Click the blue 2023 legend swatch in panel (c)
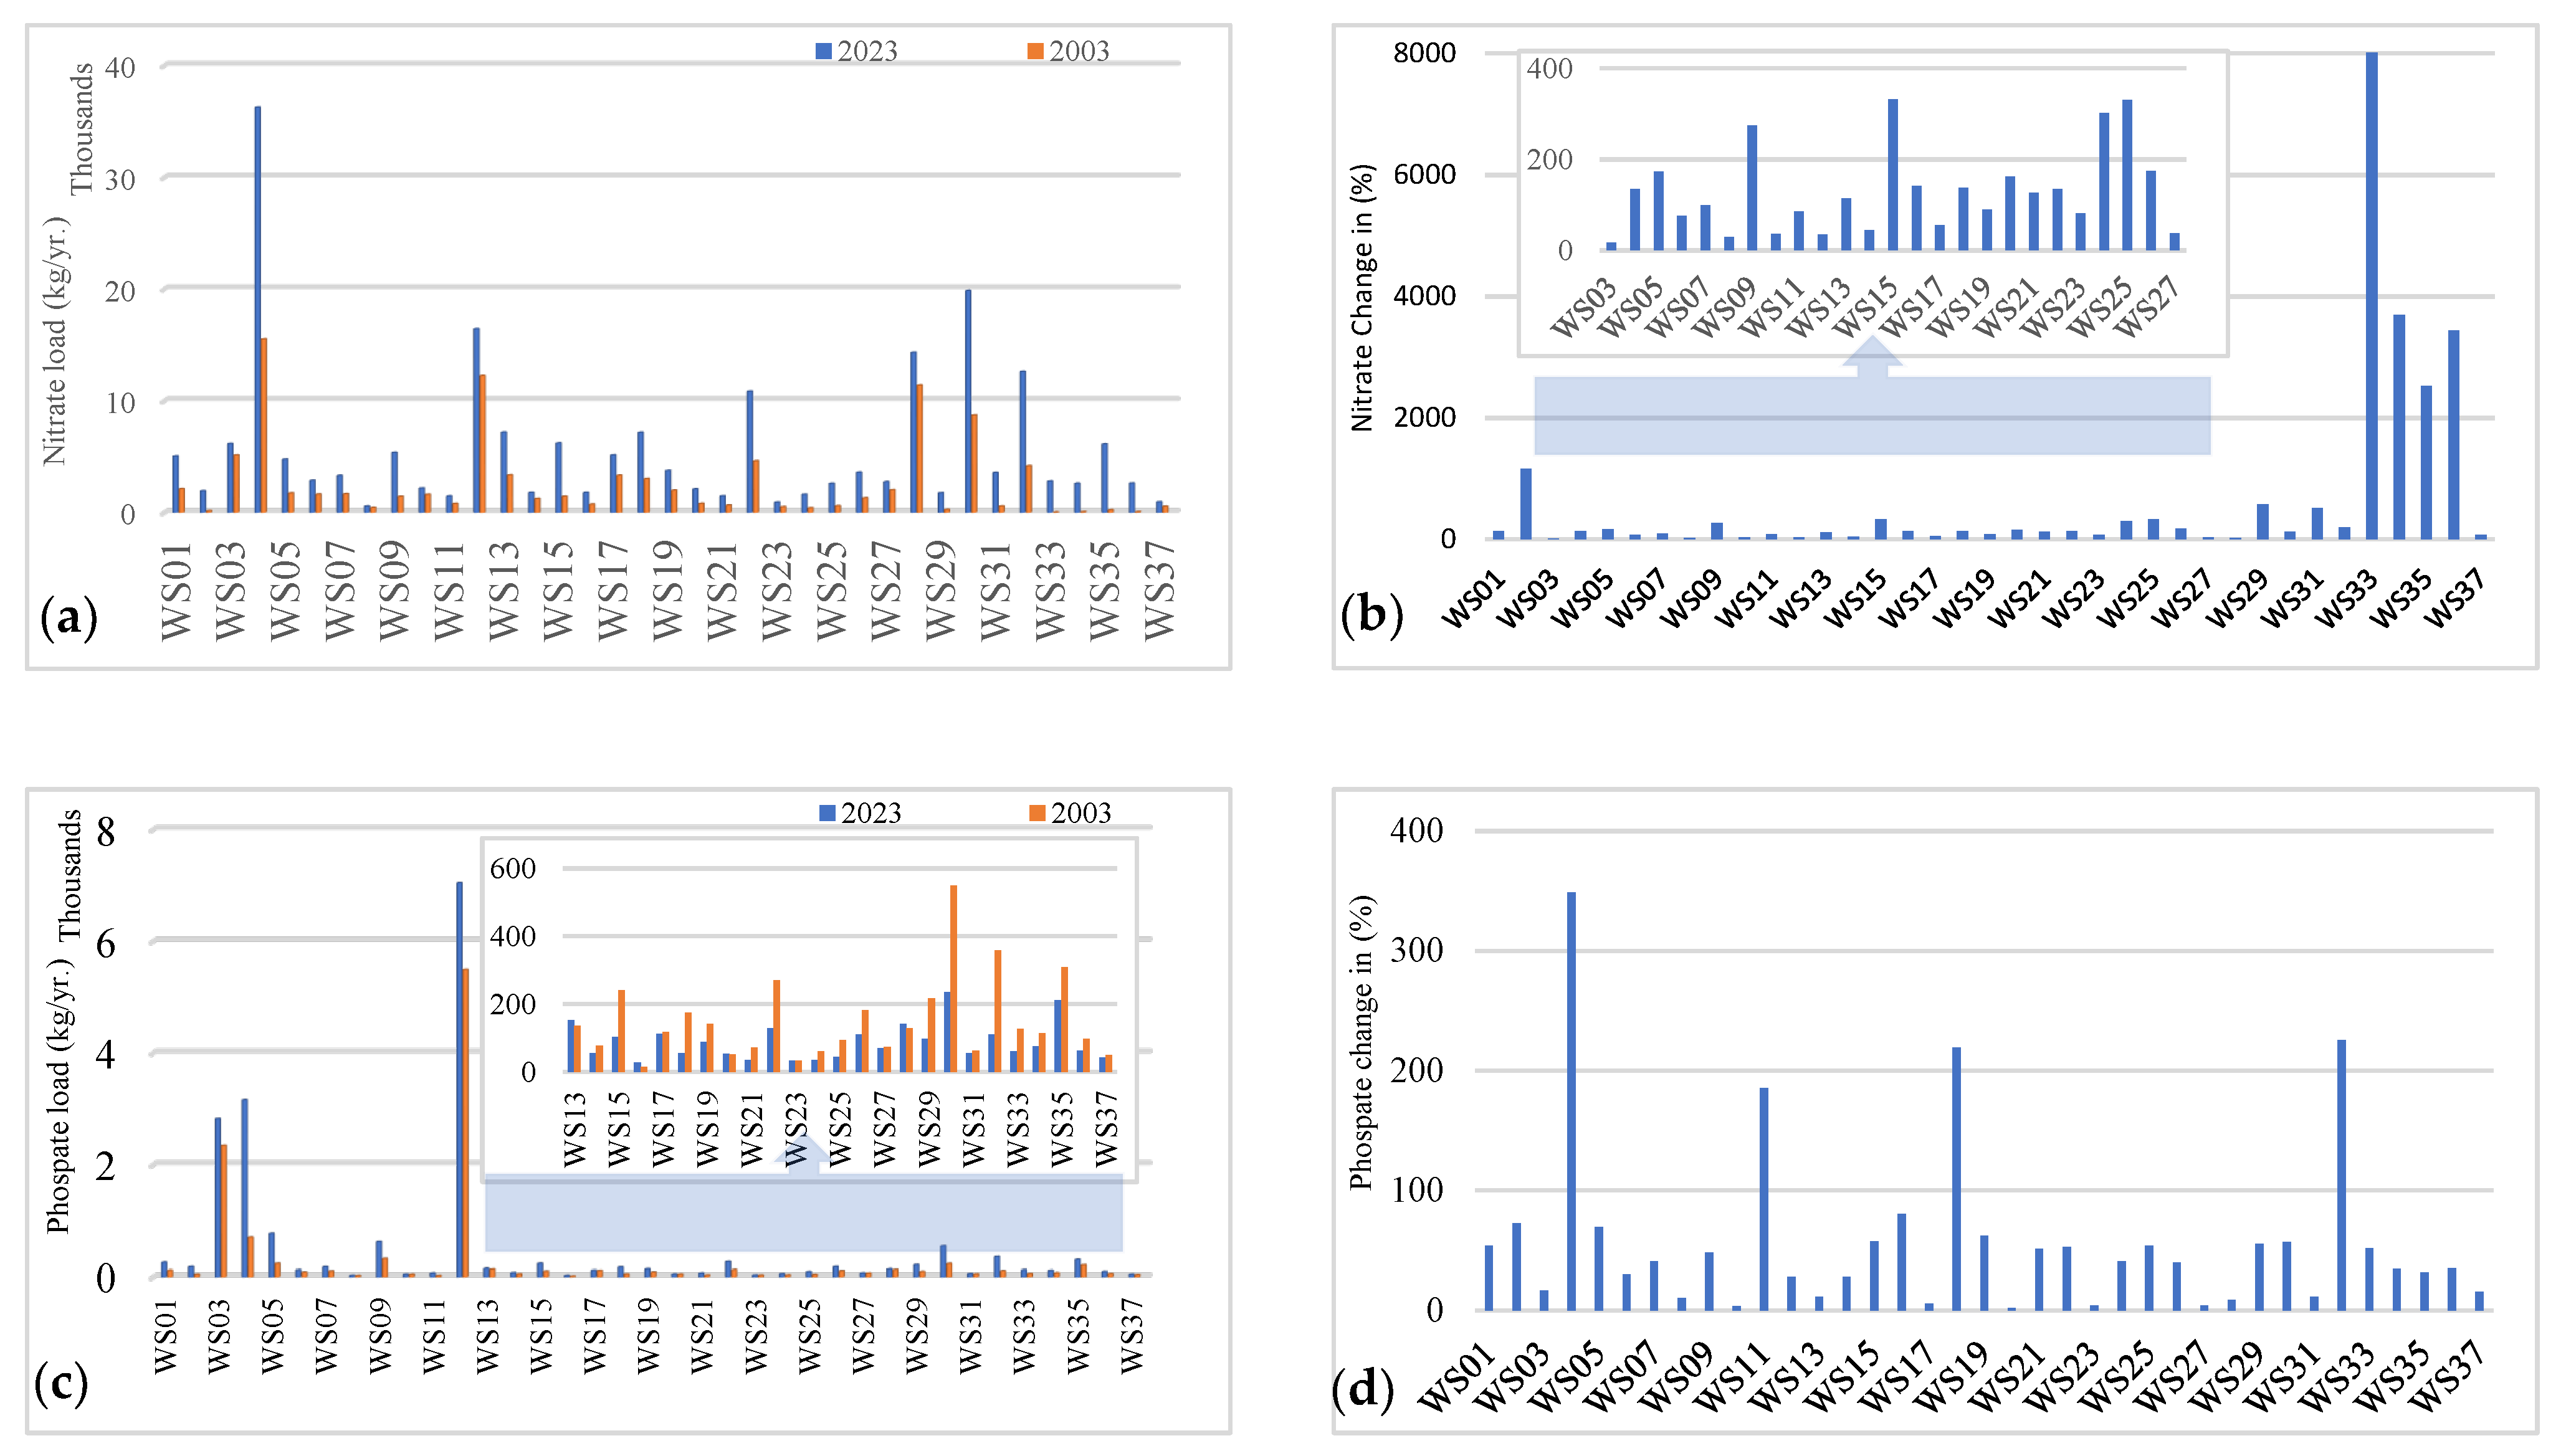 [827, 813]
